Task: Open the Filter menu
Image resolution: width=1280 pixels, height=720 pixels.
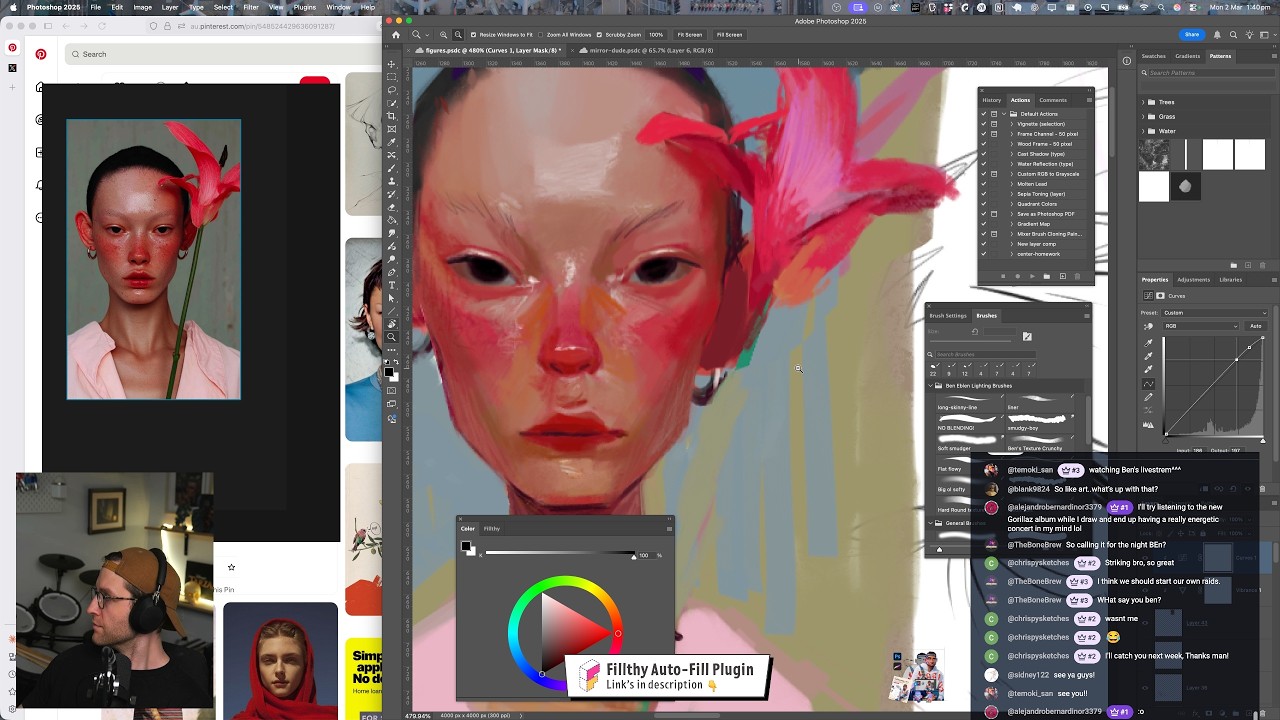Action: coord(251,7)
